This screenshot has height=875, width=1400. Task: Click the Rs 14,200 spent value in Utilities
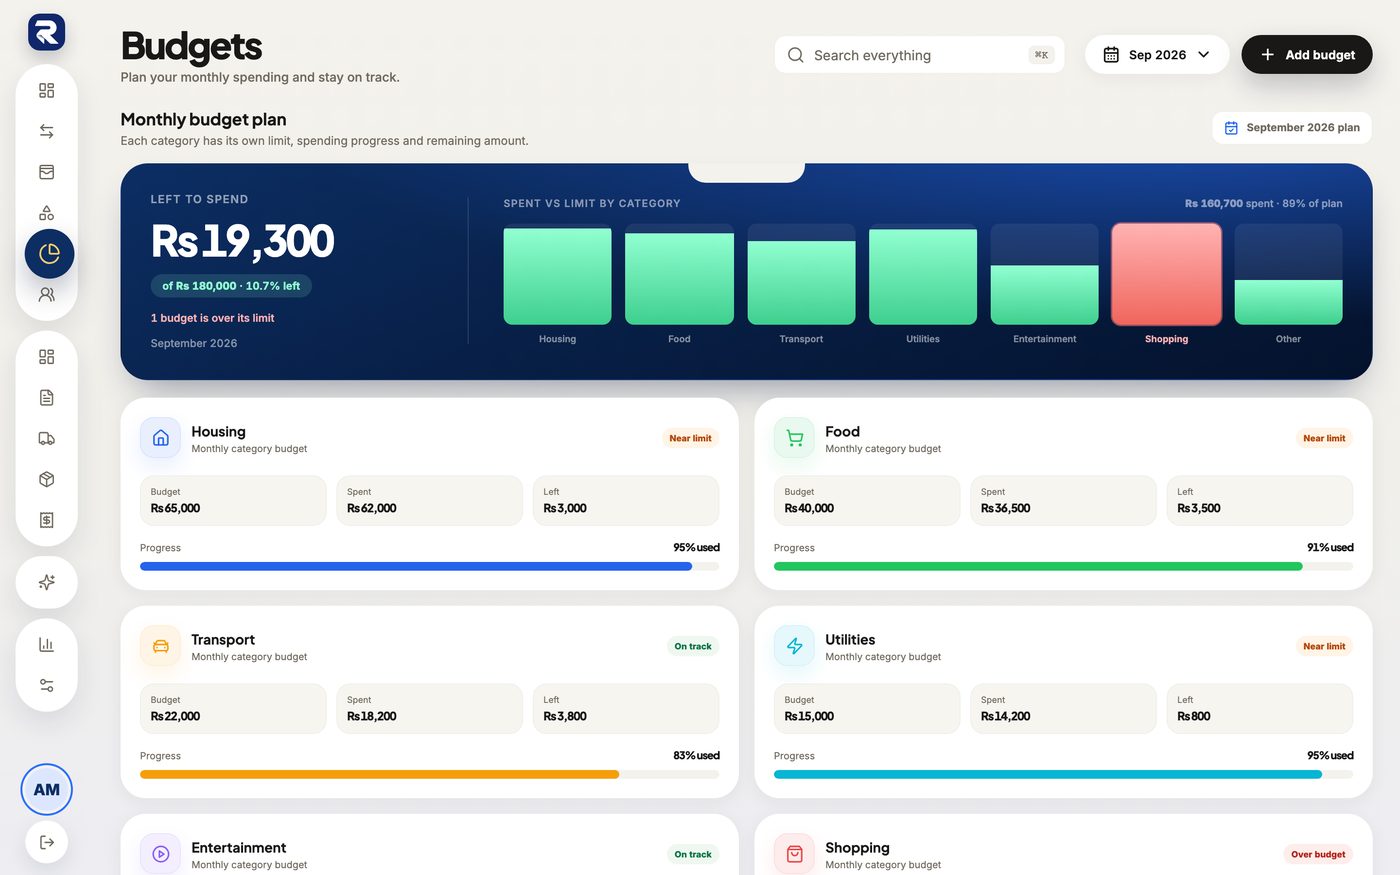tap(1005, 716)
